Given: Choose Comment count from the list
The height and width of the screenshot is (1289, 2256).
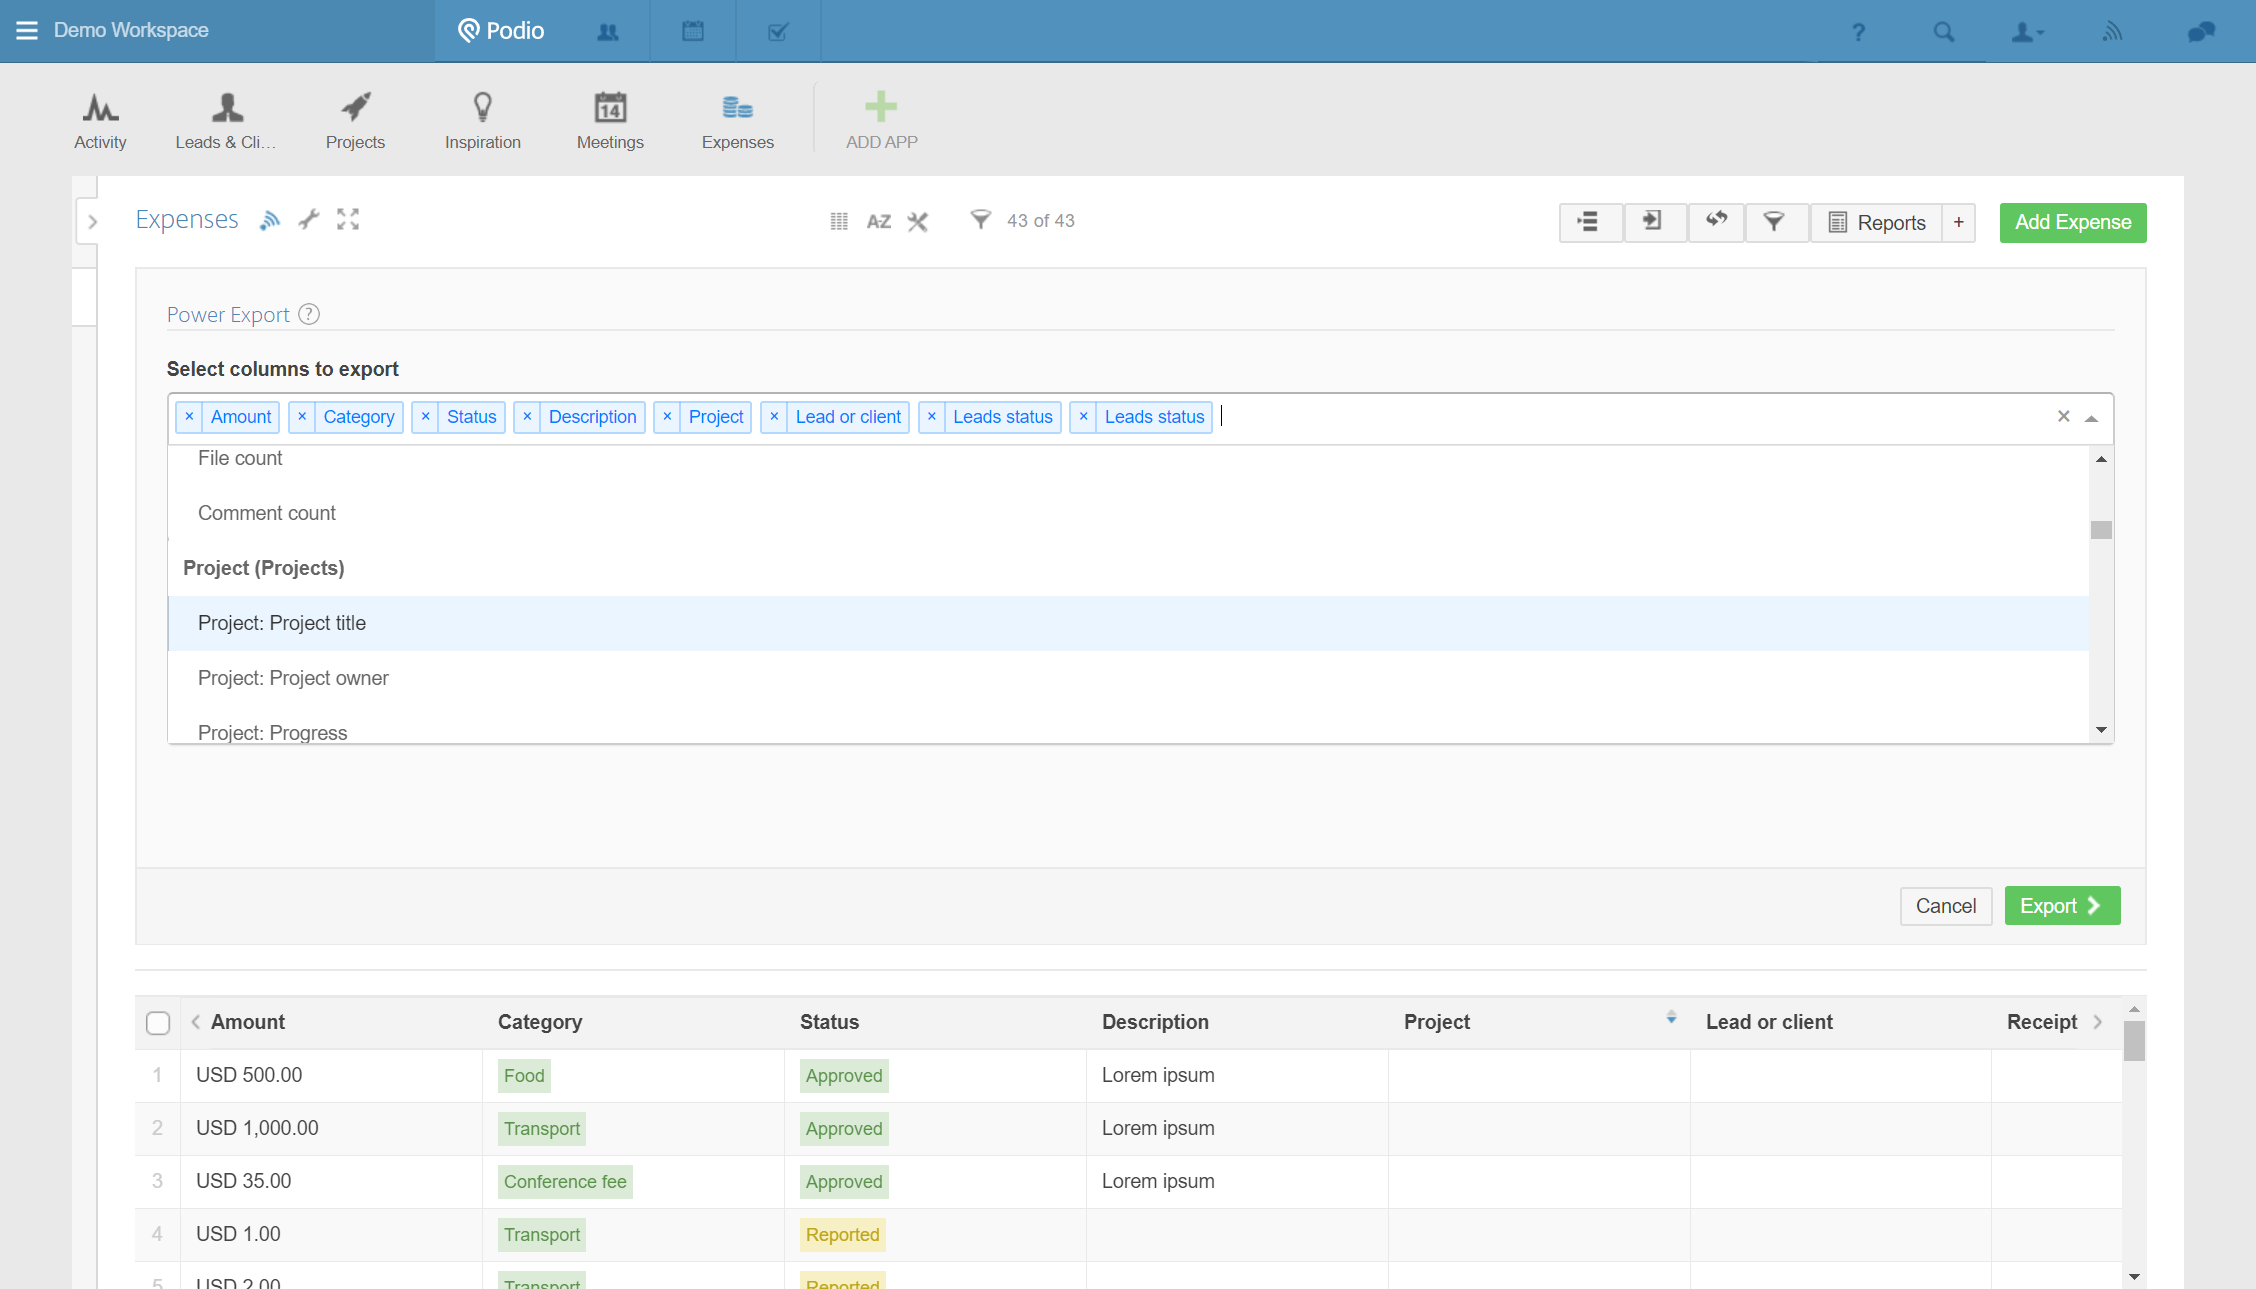Looking at the screenshot, I should [x=267, y=513].
